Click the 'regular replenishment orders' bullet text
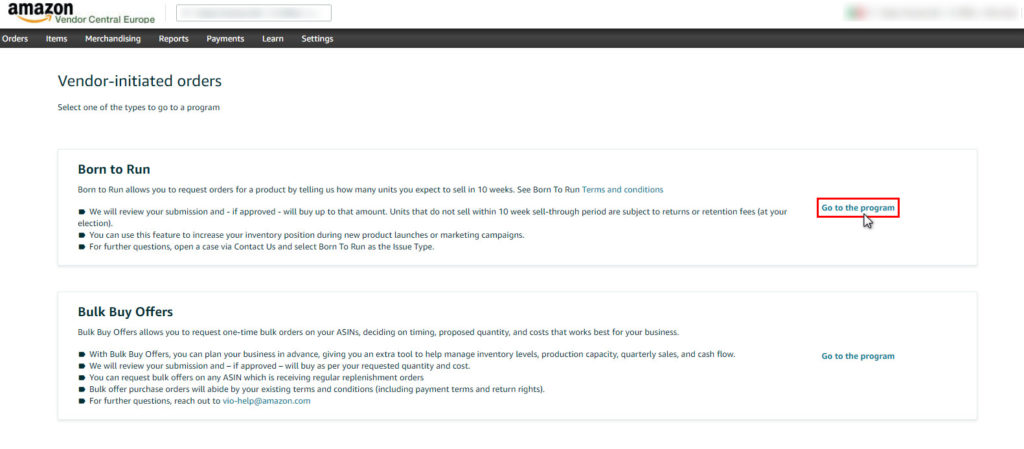Screen dimensions: 1024x449 [x=257, y=378]
